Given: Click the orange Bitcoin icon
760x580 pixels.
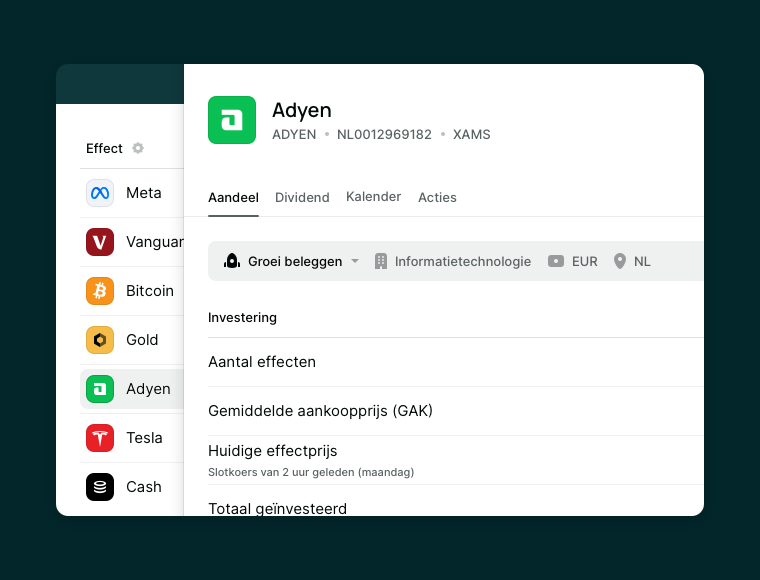Looking at the screenshot, I should [100, 291].
